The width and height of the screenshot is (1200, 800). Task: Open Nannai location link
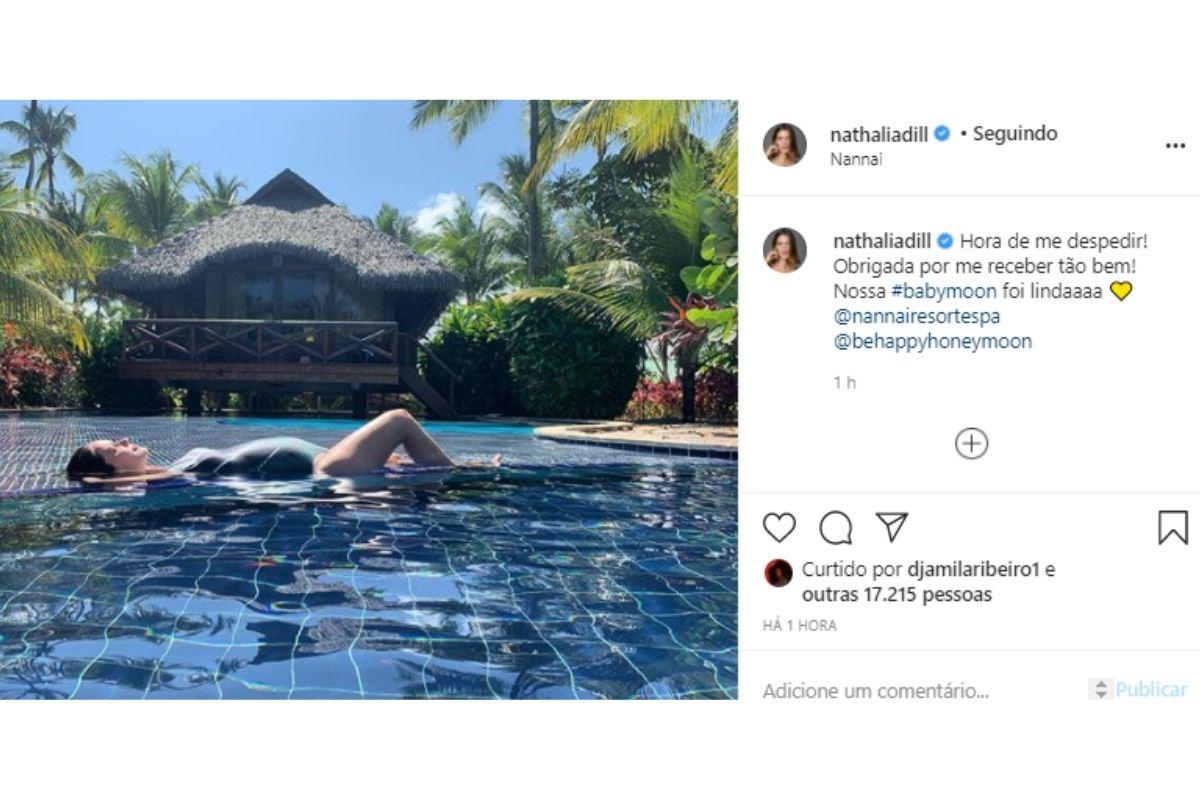click(x=856, y=159)
